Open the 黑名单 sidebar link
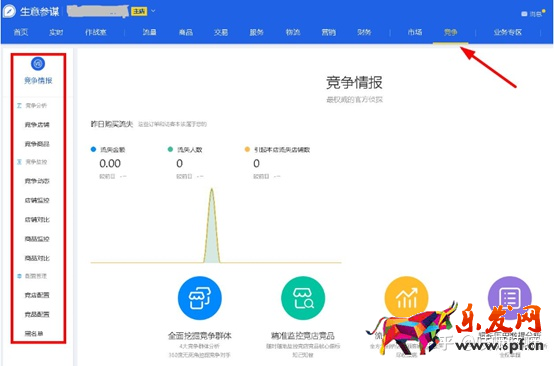This screenshot has width=554, height=366. 34,333
